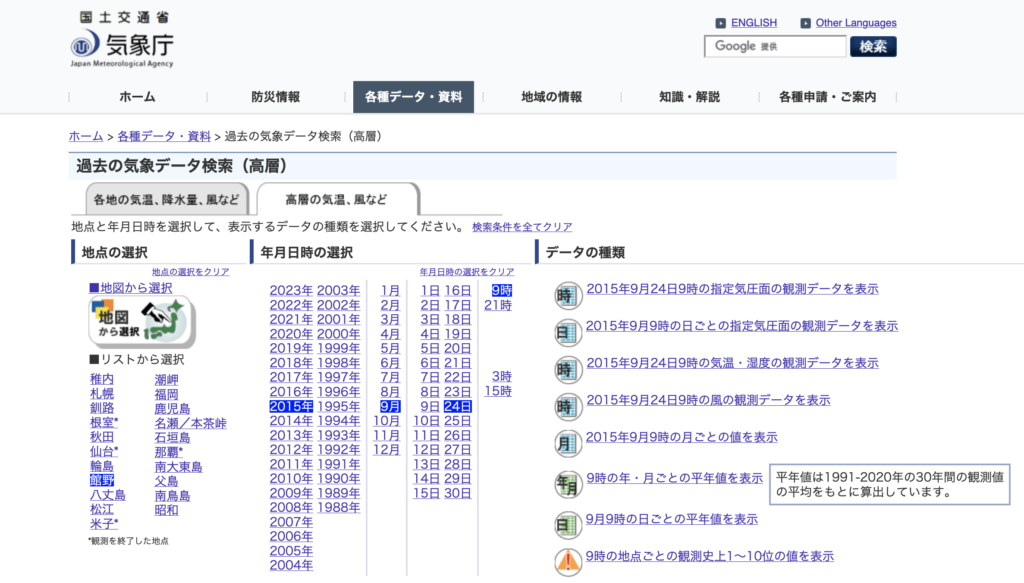This screenshot has width=1024, height=583.
Task: Pick the 昭和 station
Action: (x=167, y=510)
